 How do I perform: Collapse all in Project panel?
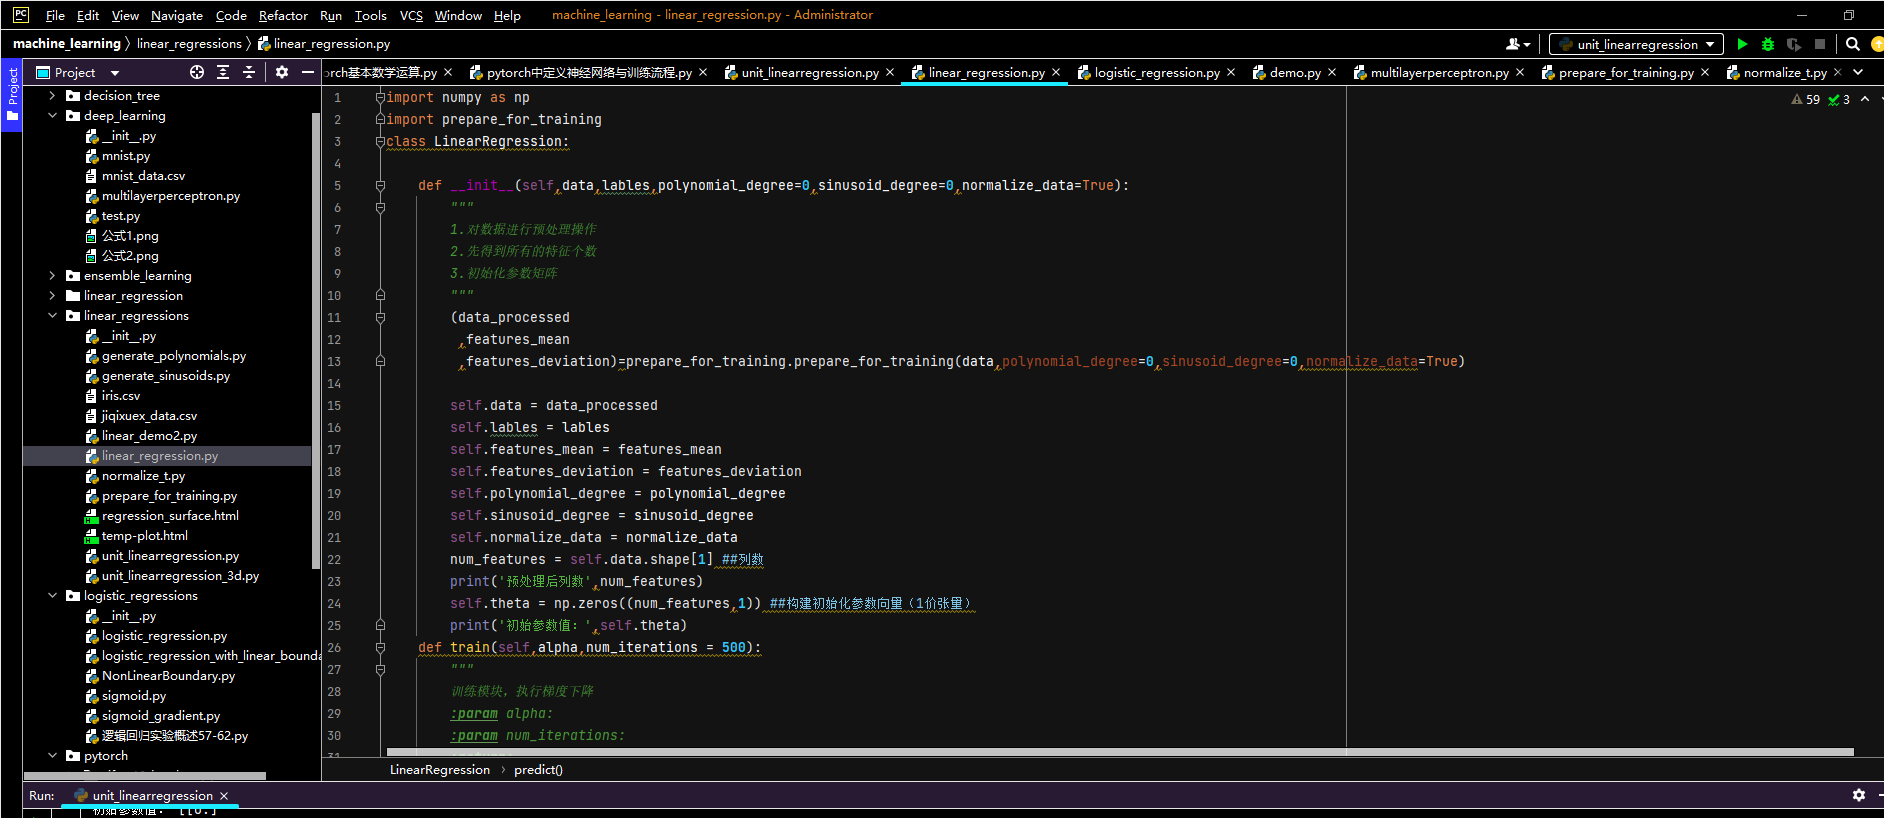pos(249,72)
